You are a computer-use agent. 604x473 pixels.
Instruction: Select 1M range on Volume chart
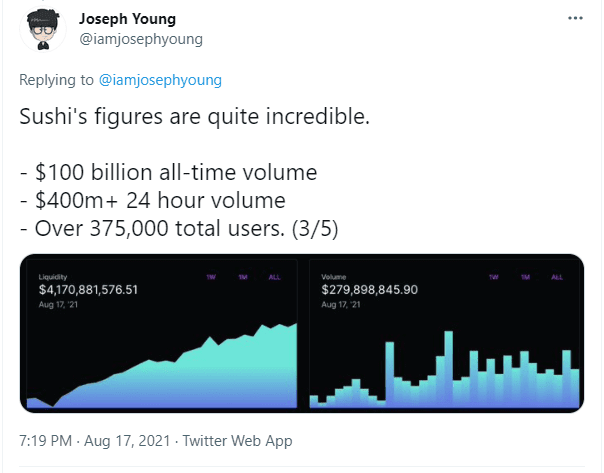click(524, 277)
